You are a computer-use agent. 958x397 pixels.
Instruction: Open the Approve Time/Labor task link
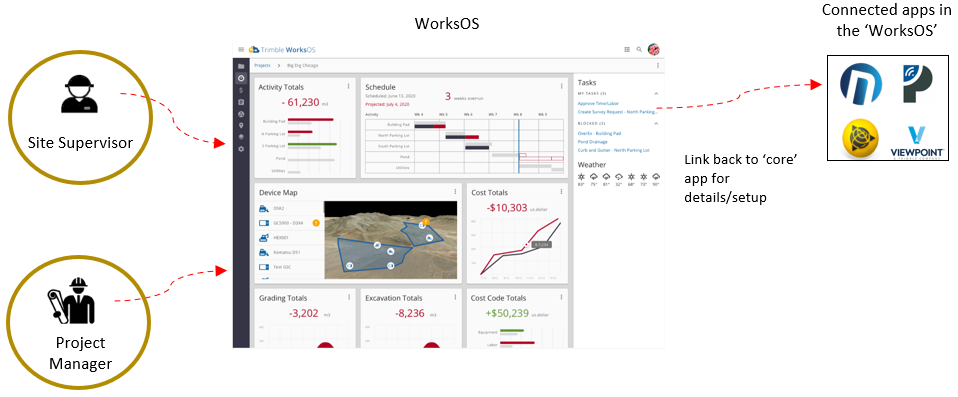pos(598,103)
